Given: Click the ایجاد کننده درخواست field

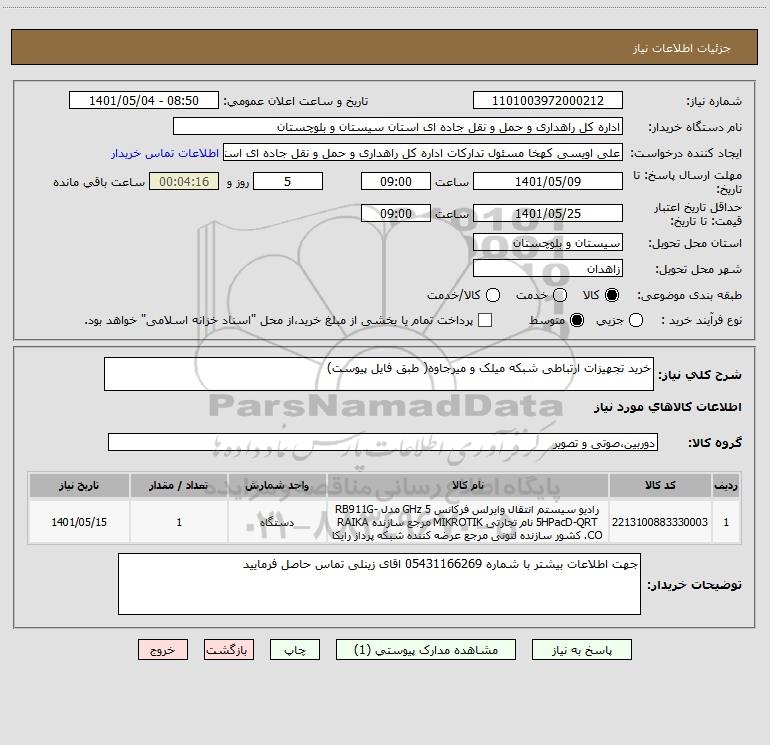Looking at the screenshot, I should pos(423,153).
